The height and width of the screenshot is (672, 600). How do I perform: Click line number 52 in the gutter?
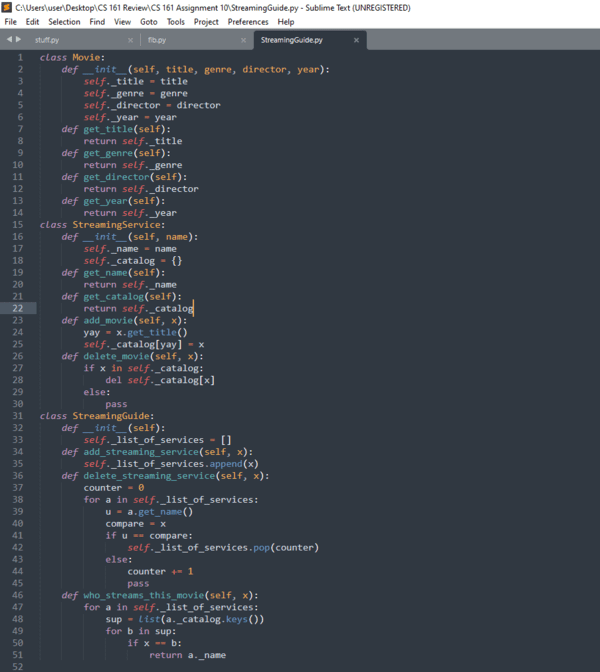(18, 666)
